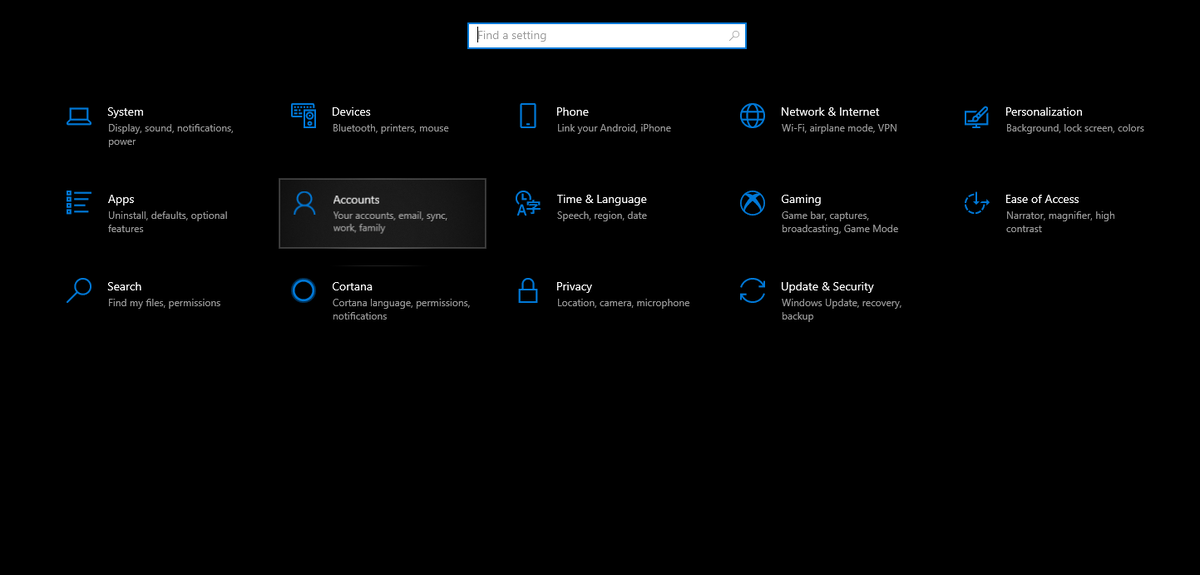Click the Search category heading
Image resolution: width=1200 pixels, height=575 pixels.
click(x=125, y=286)
